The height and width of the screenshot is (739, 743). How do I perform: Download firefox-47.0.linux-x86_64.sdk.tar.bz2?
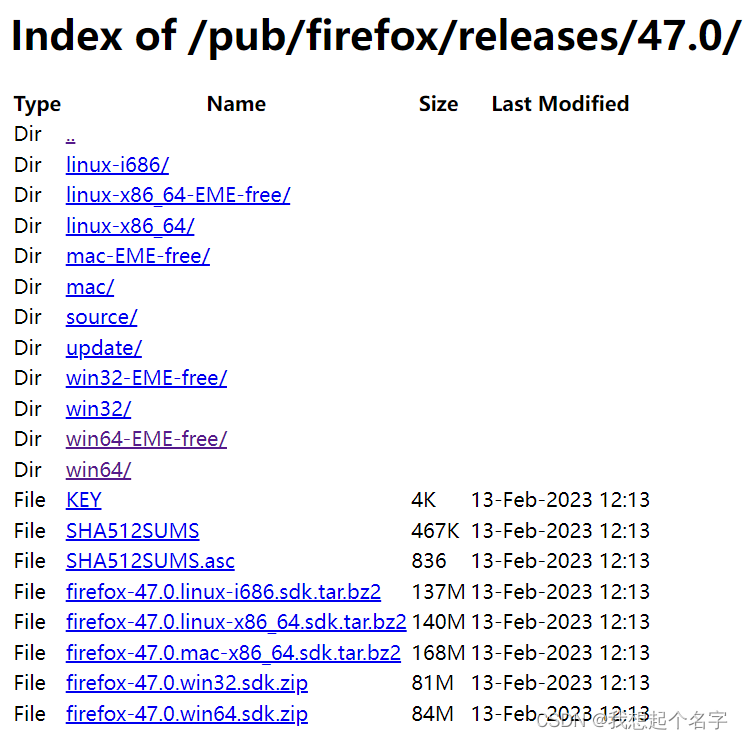pyautogui.click(x=236, y=622)
